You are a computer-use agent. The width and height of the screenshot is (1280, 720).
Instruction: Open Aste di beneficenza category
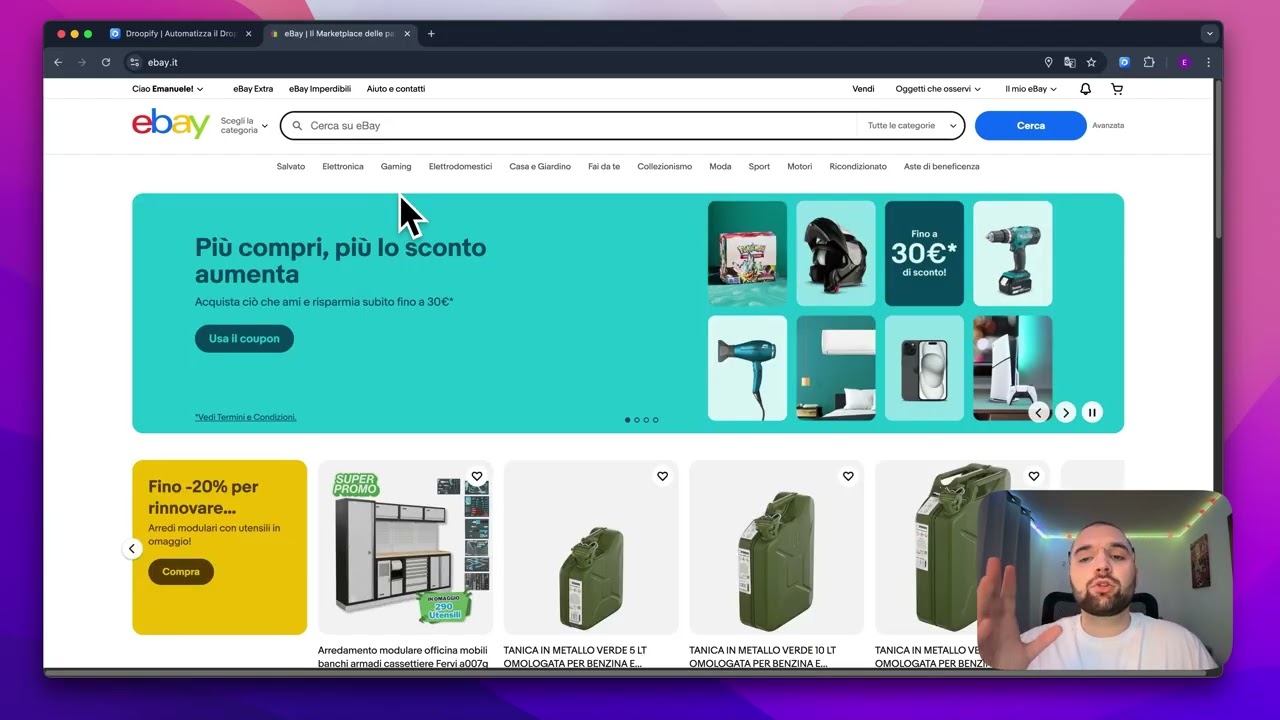point(942,167)
